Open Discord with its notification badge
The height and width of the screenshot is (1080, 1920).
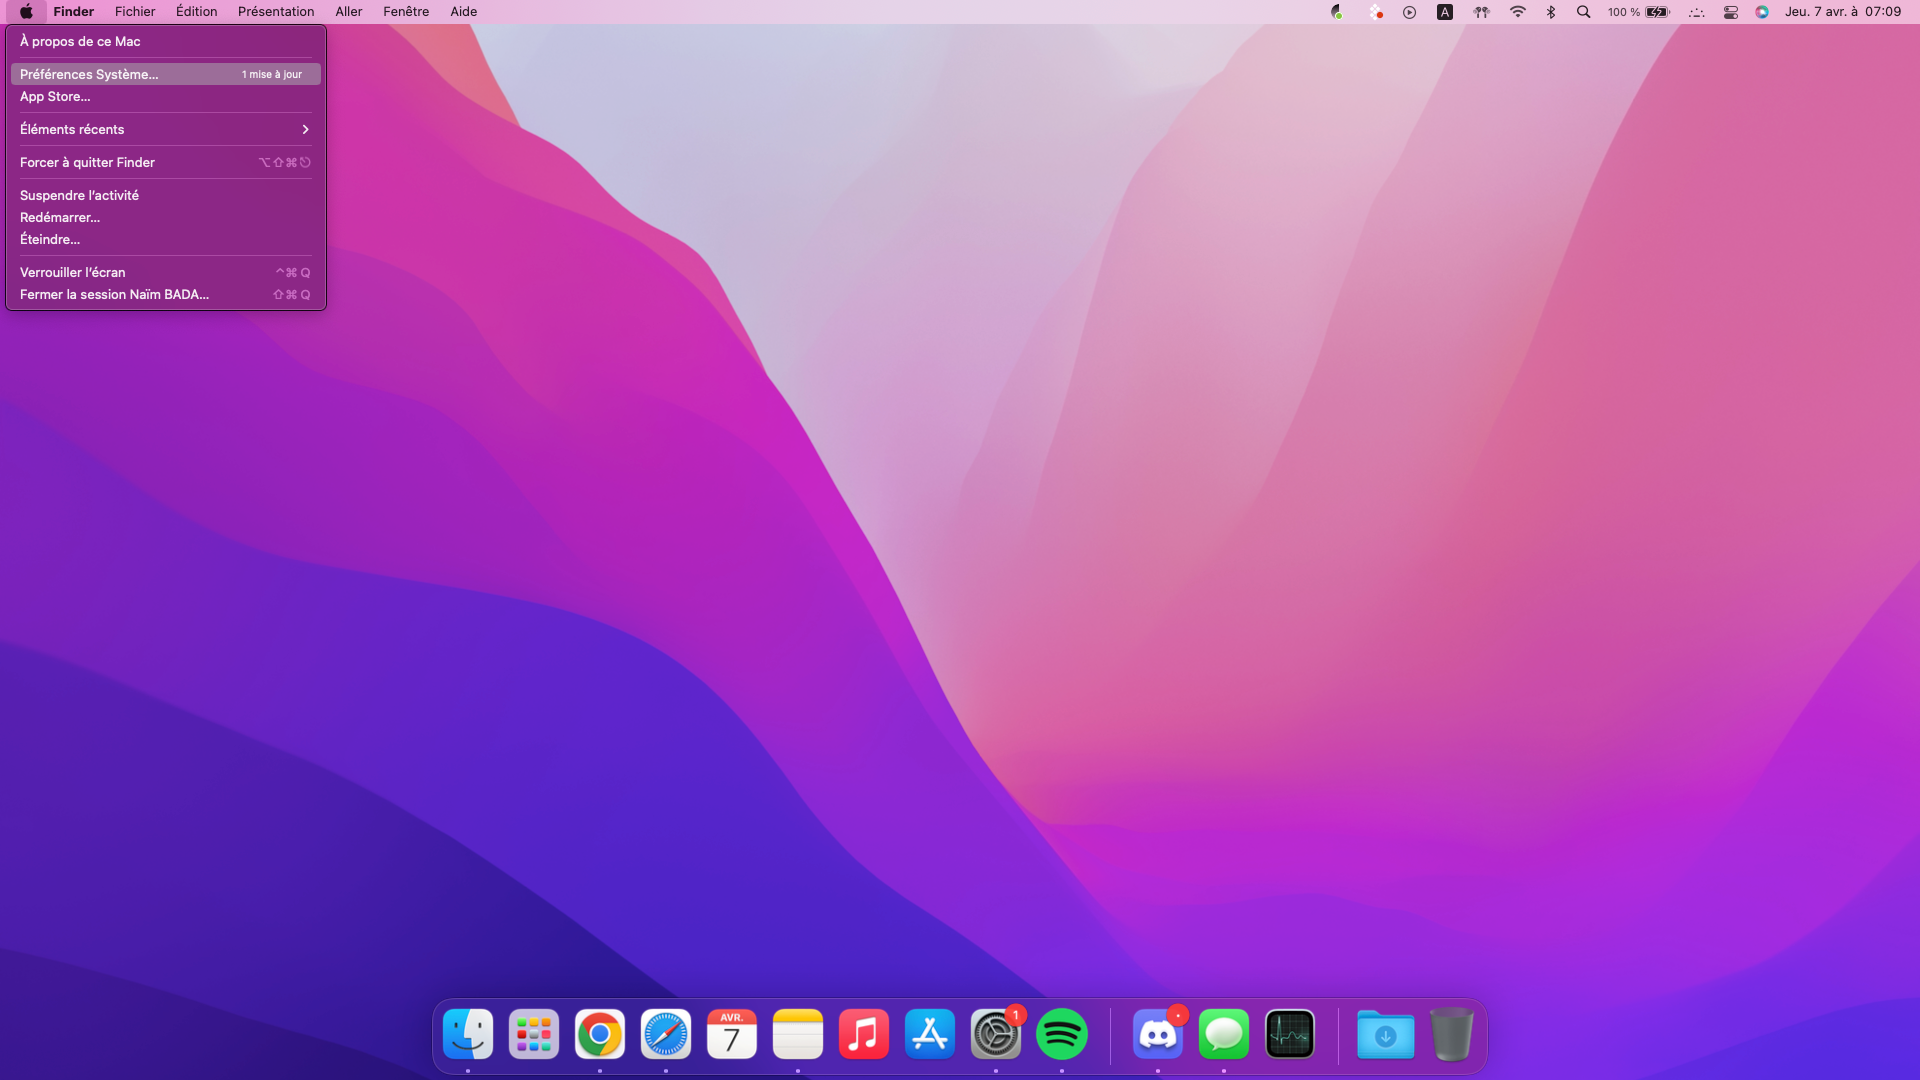click(1157, 1035)
